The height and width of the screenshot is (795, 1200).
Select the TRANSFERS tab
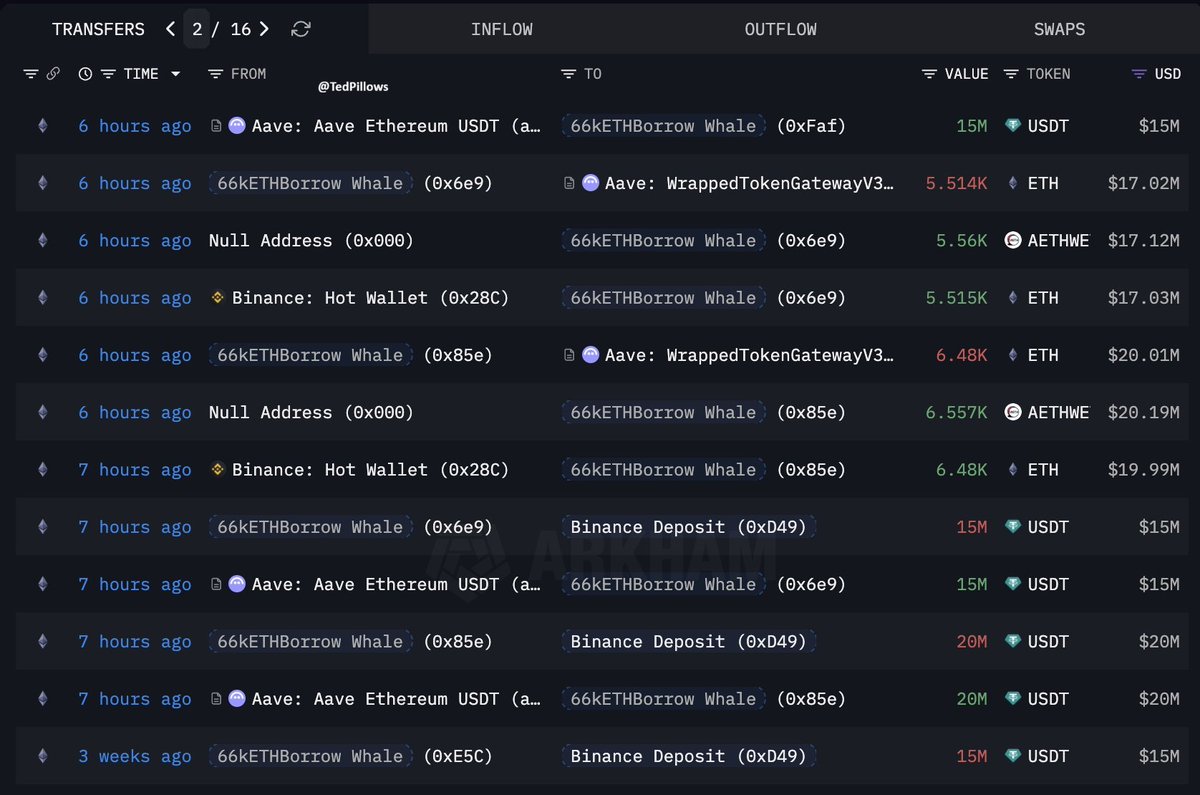tap(98, 29)
